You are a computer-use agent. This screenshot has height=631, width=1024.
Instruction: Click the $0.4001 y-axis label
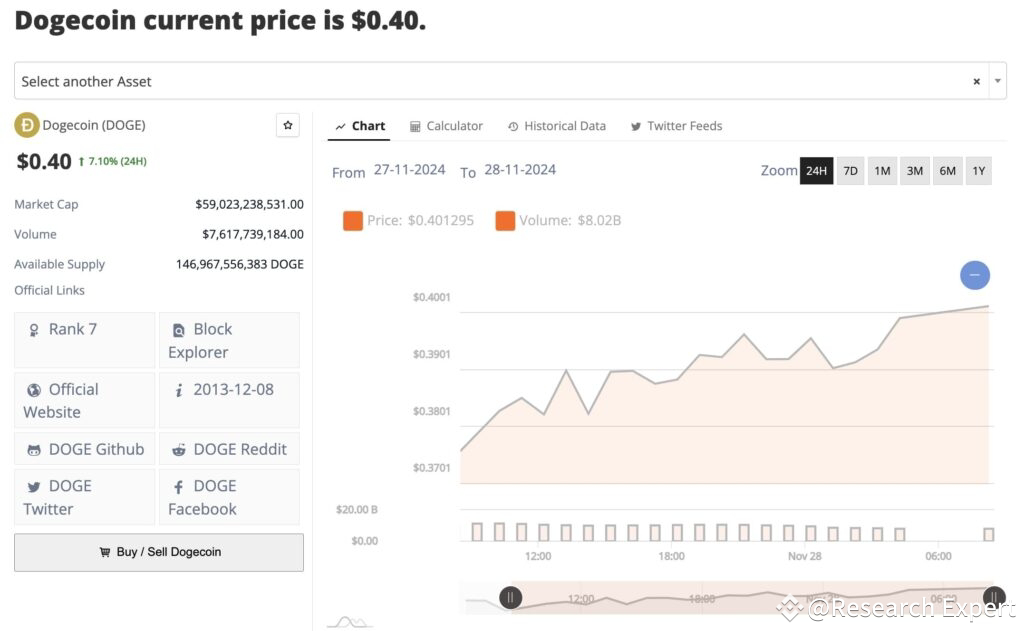click(x=432, y=297)
